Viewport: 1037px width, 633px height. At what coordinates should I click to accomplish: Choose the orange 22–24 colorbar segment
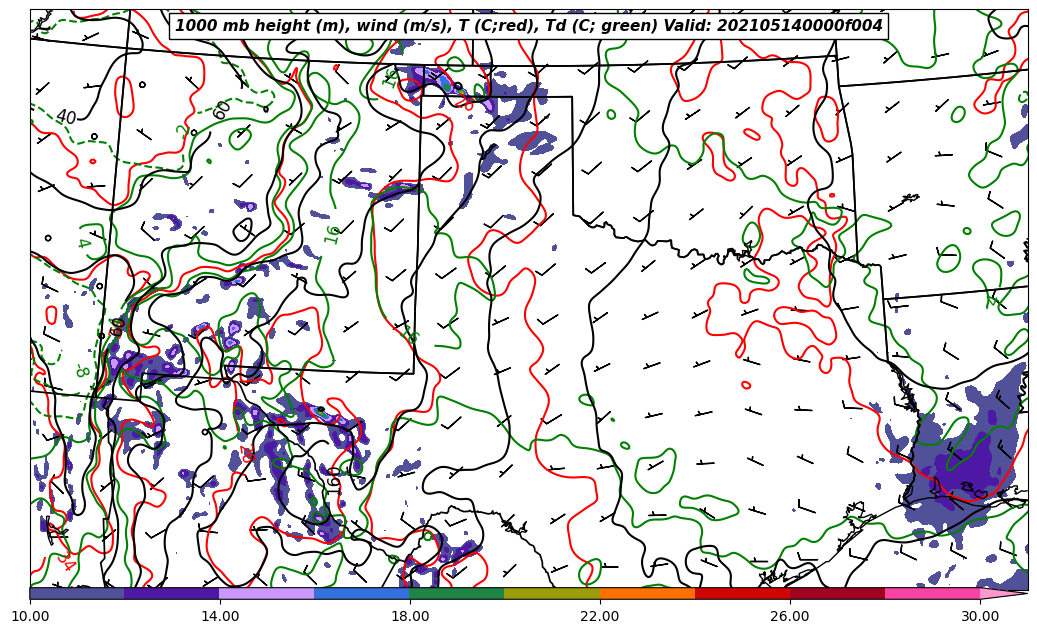coord(647,593)
